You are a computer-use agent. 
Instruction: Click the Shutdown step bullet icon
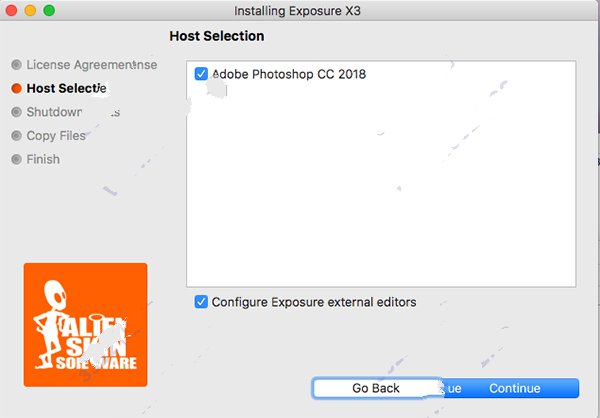16,112
